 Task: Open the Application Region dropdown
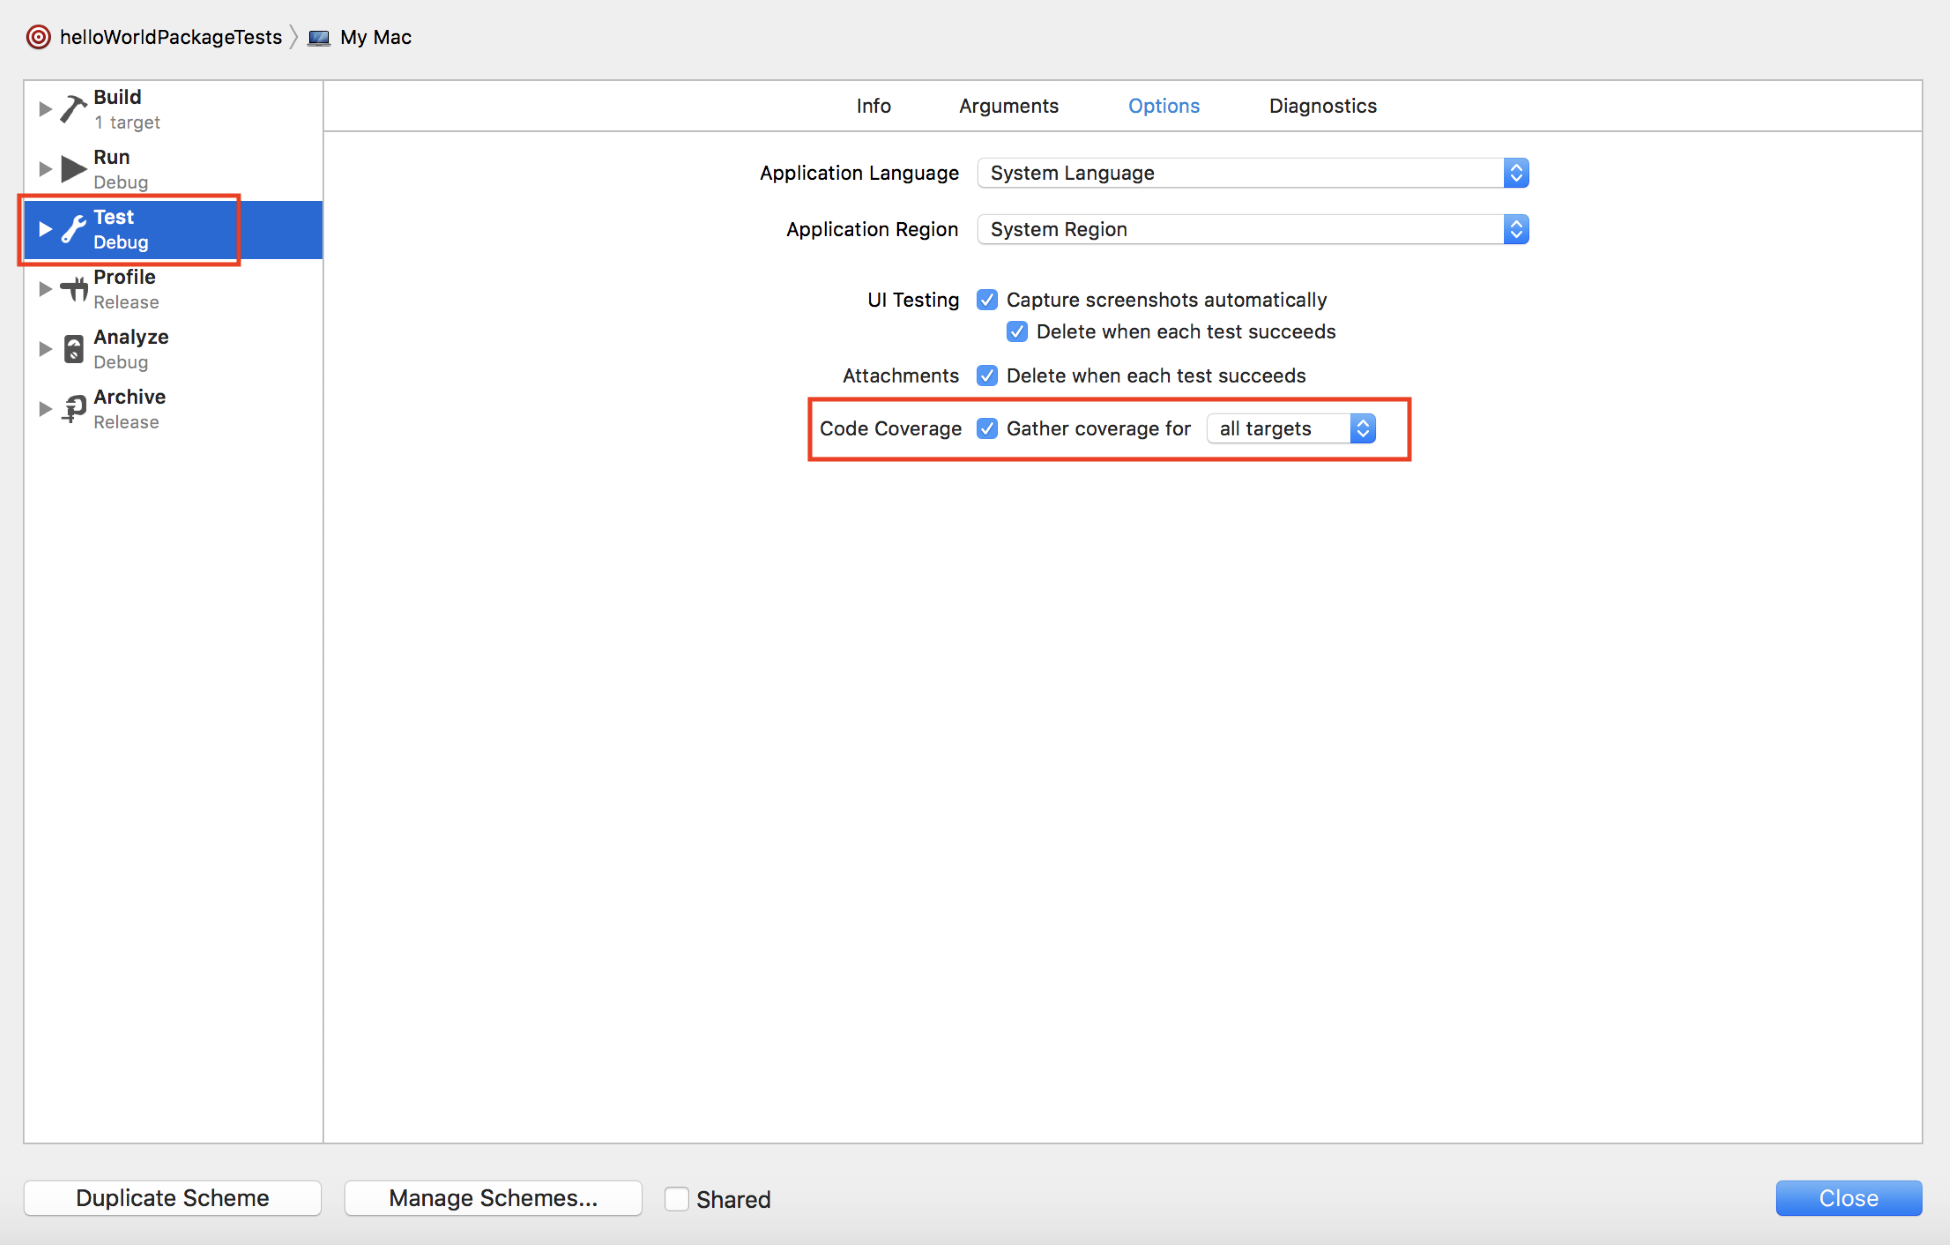coord(1252,229)
